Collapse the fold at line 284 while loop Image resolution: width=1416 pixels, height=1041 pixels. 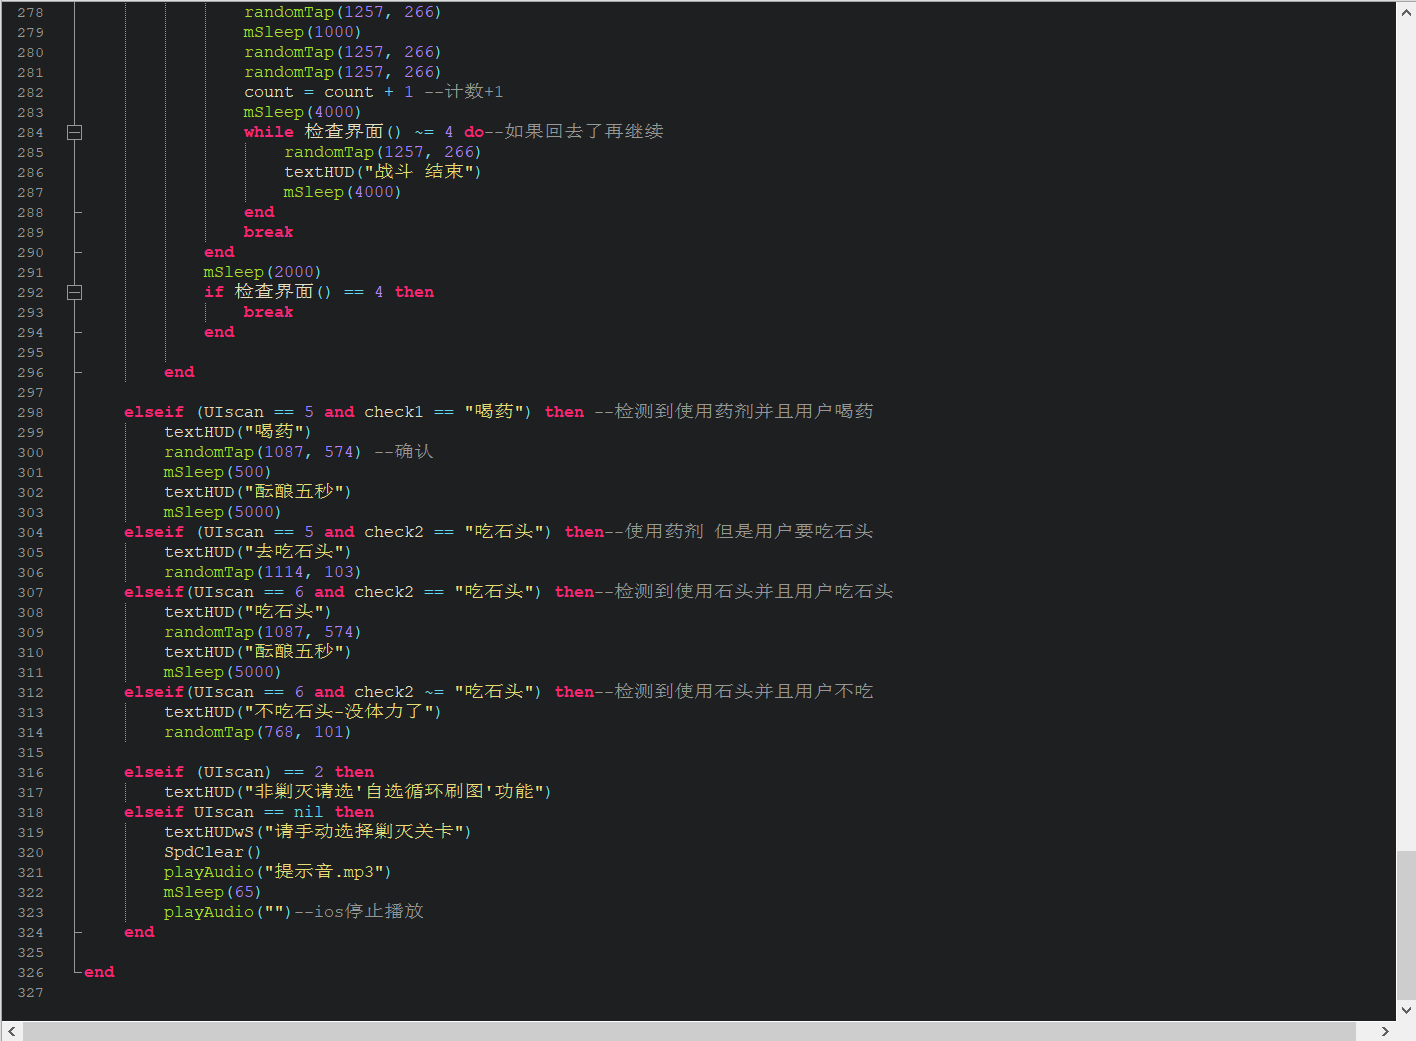(x=74, y=132)
